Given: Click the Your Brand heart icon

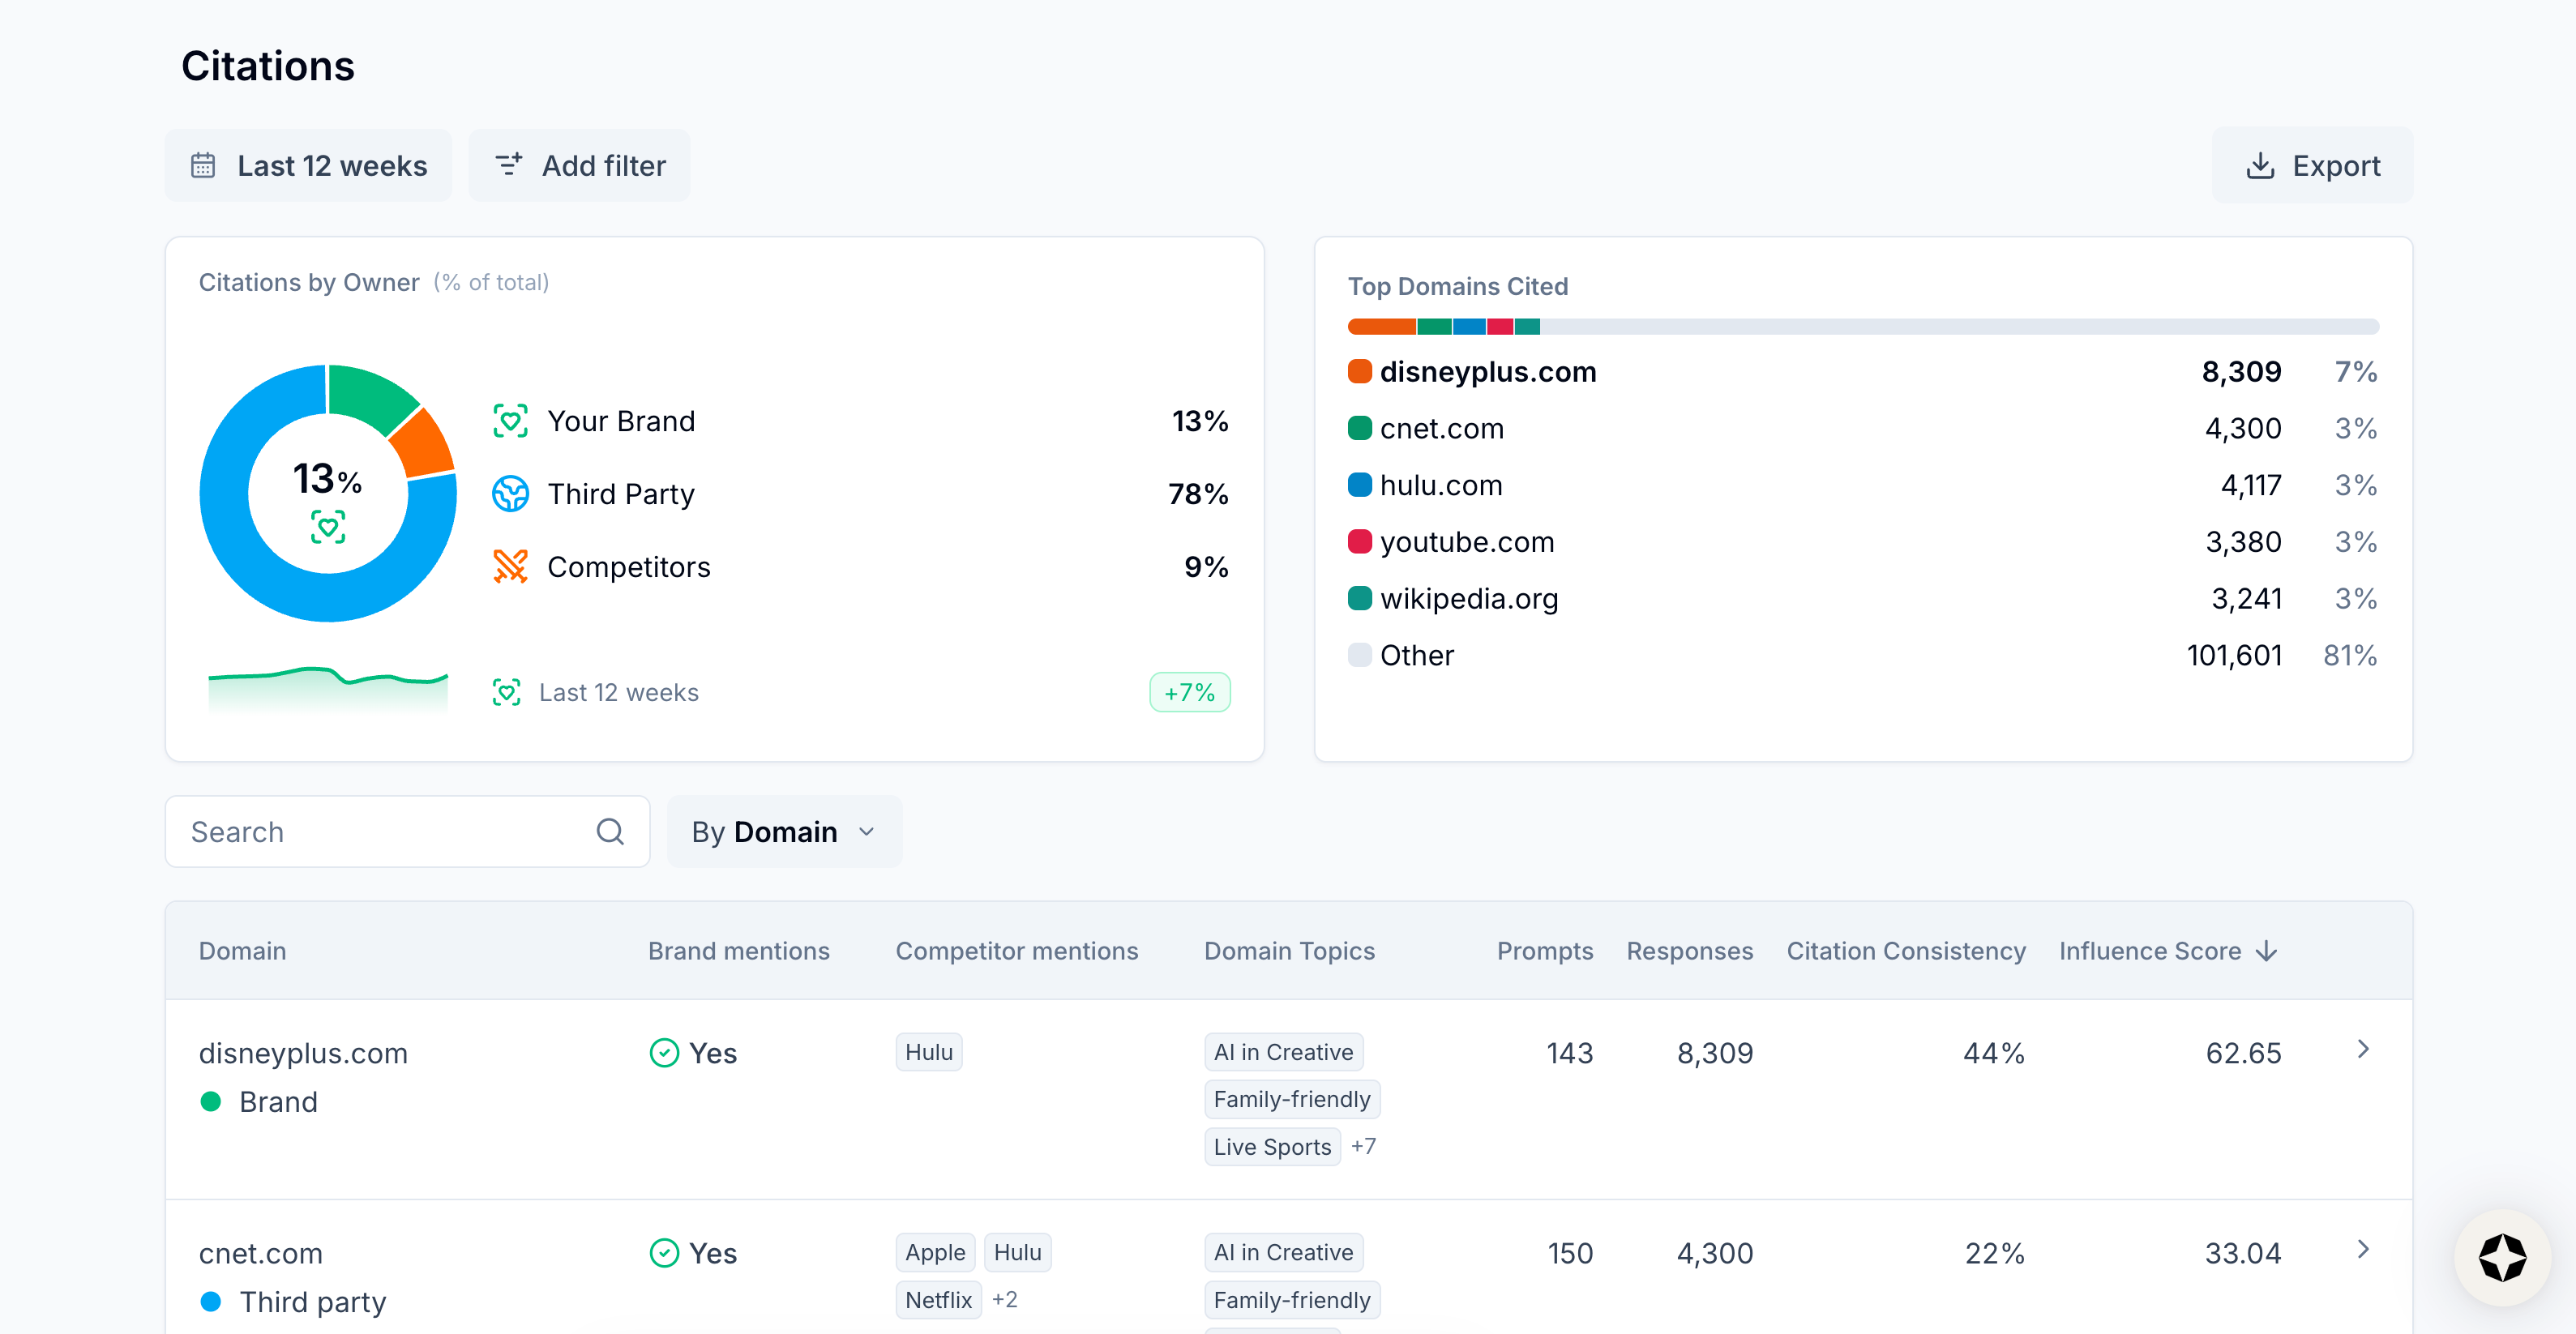Looking at the screenshot, I should click(510, 421).
